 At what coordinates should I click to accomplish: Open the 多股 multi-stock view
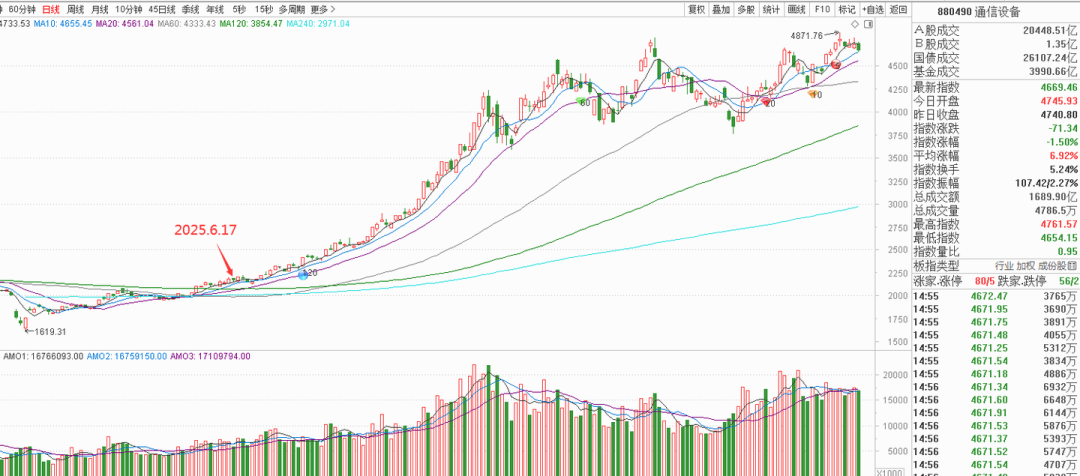pos(746,10)
